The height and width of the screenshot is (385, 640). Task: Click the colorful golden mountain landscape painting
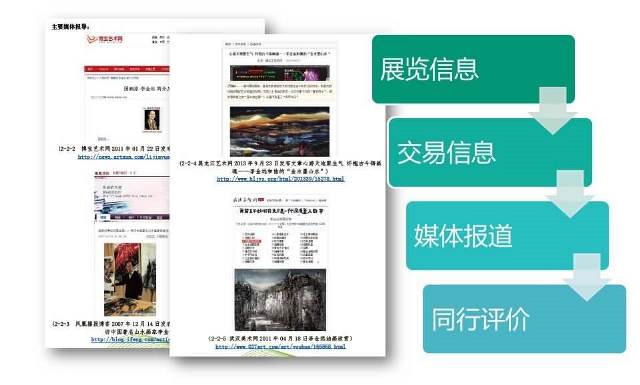(280, 131)
